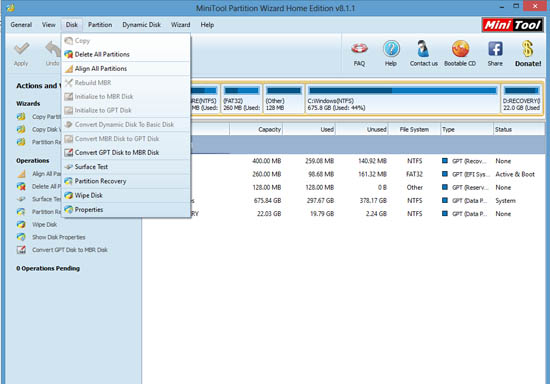Click the 0 Operations Pending label

(x=48, y=268)
